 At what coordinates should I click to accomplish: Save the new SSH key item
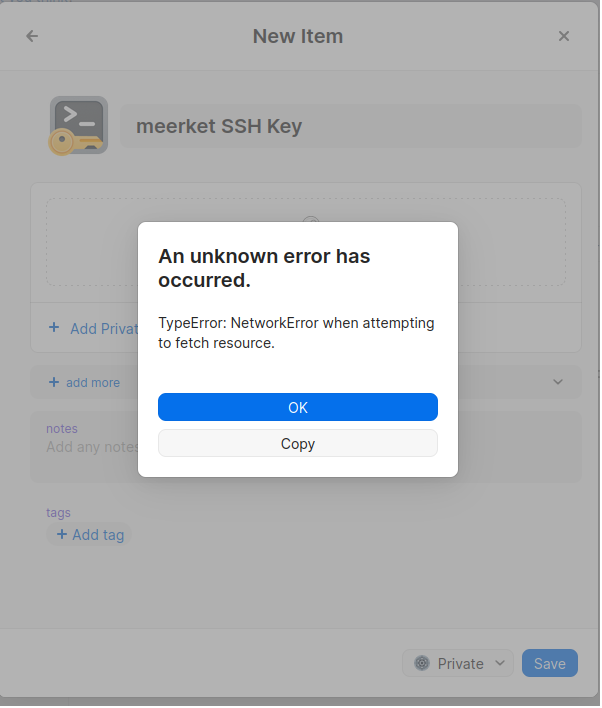click(550, 664)
